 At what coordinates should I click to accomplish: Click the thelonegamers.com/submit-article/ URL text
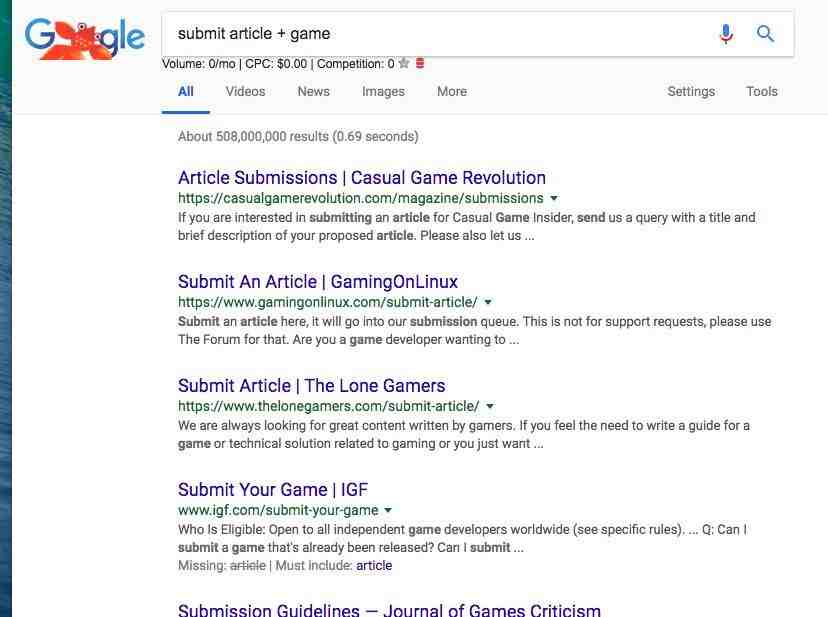pos(328,406)
